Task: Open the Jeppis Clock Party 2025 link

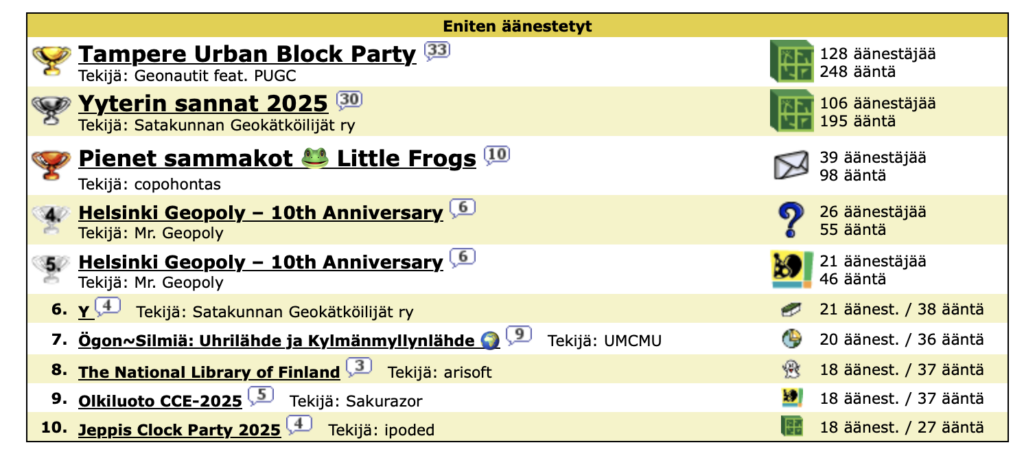Action: [x=179, y=430]
